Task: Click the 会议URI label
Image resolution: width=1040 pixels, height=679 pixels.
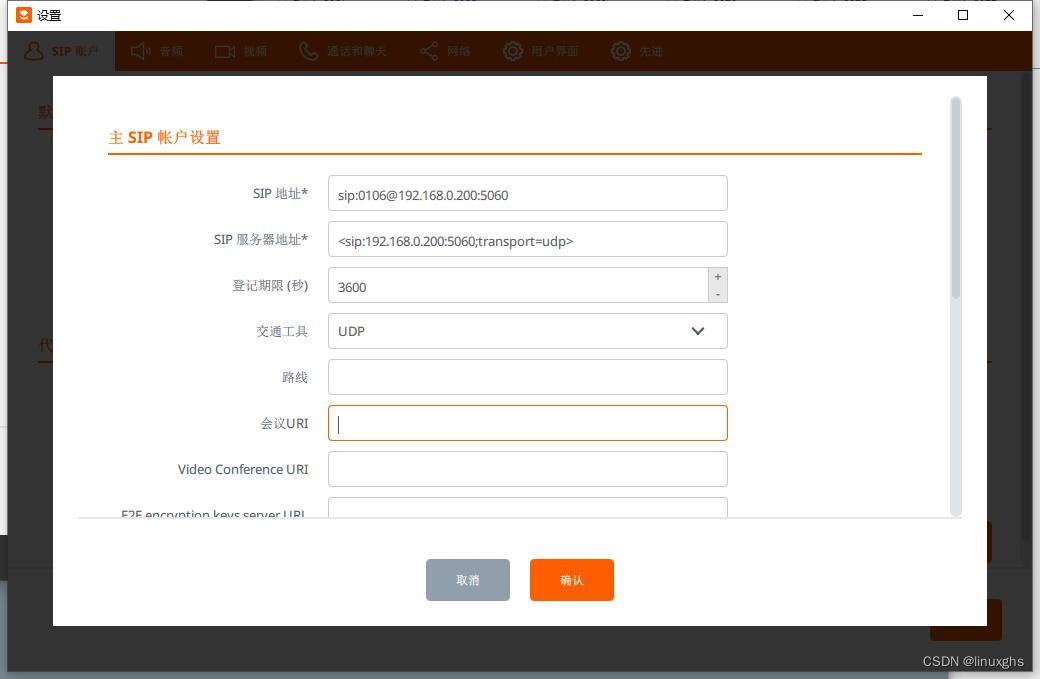Action: tap(284, 423)
